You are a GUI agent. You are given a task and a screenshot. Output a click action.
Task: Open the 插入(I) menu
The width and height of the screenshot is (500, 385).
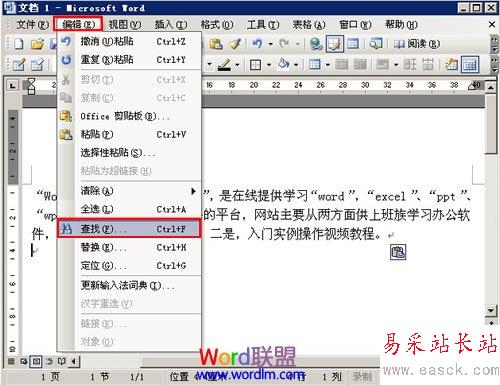coord(171,24)
